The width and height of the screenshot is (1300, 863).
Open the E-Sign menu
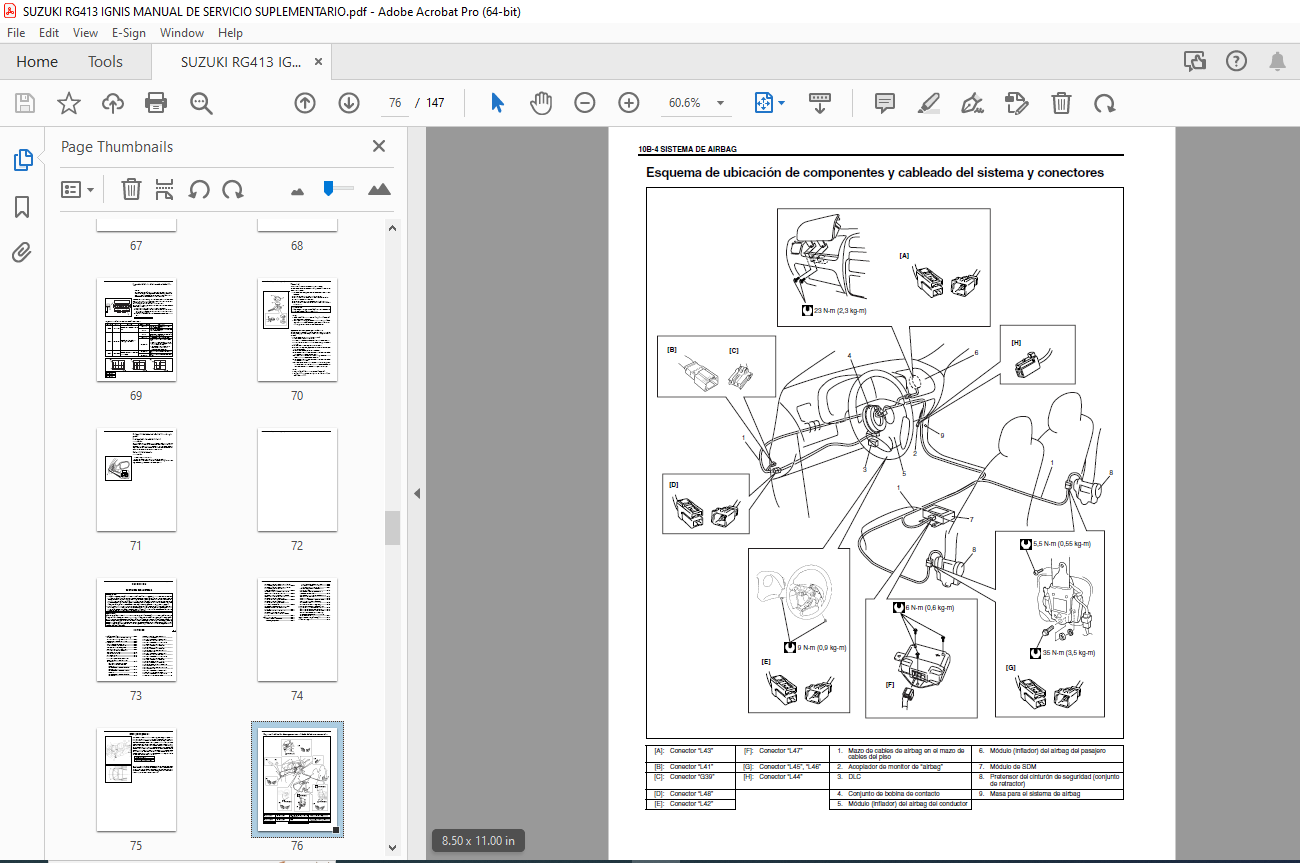coord(129,33)
